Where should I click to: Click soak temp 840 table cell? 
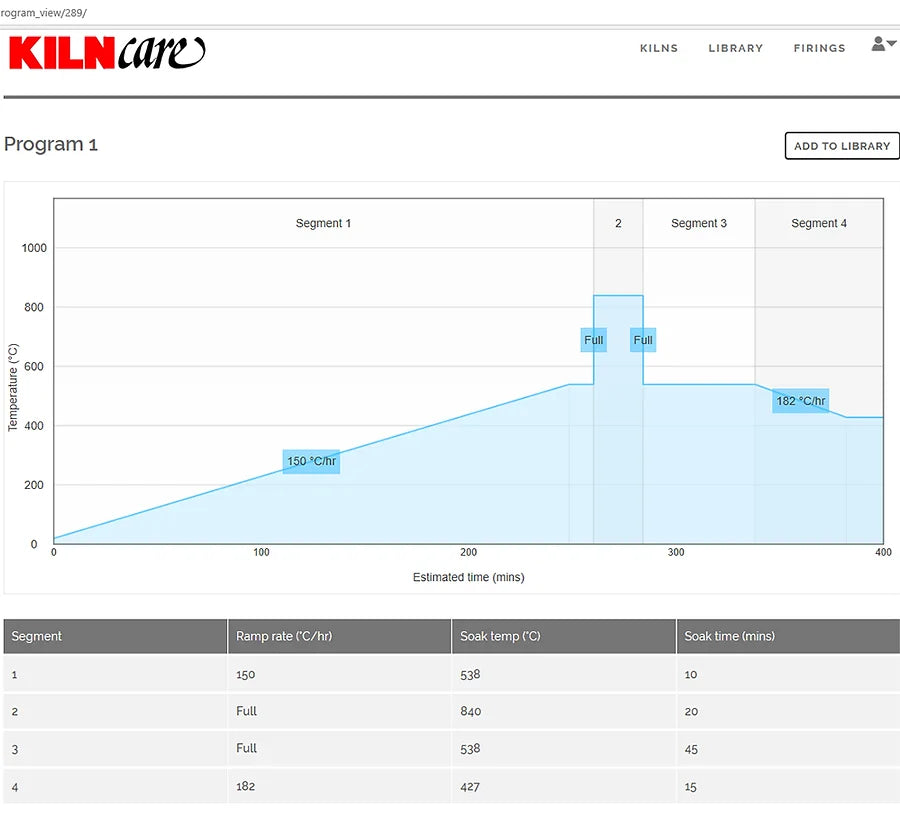pos(471,711)
